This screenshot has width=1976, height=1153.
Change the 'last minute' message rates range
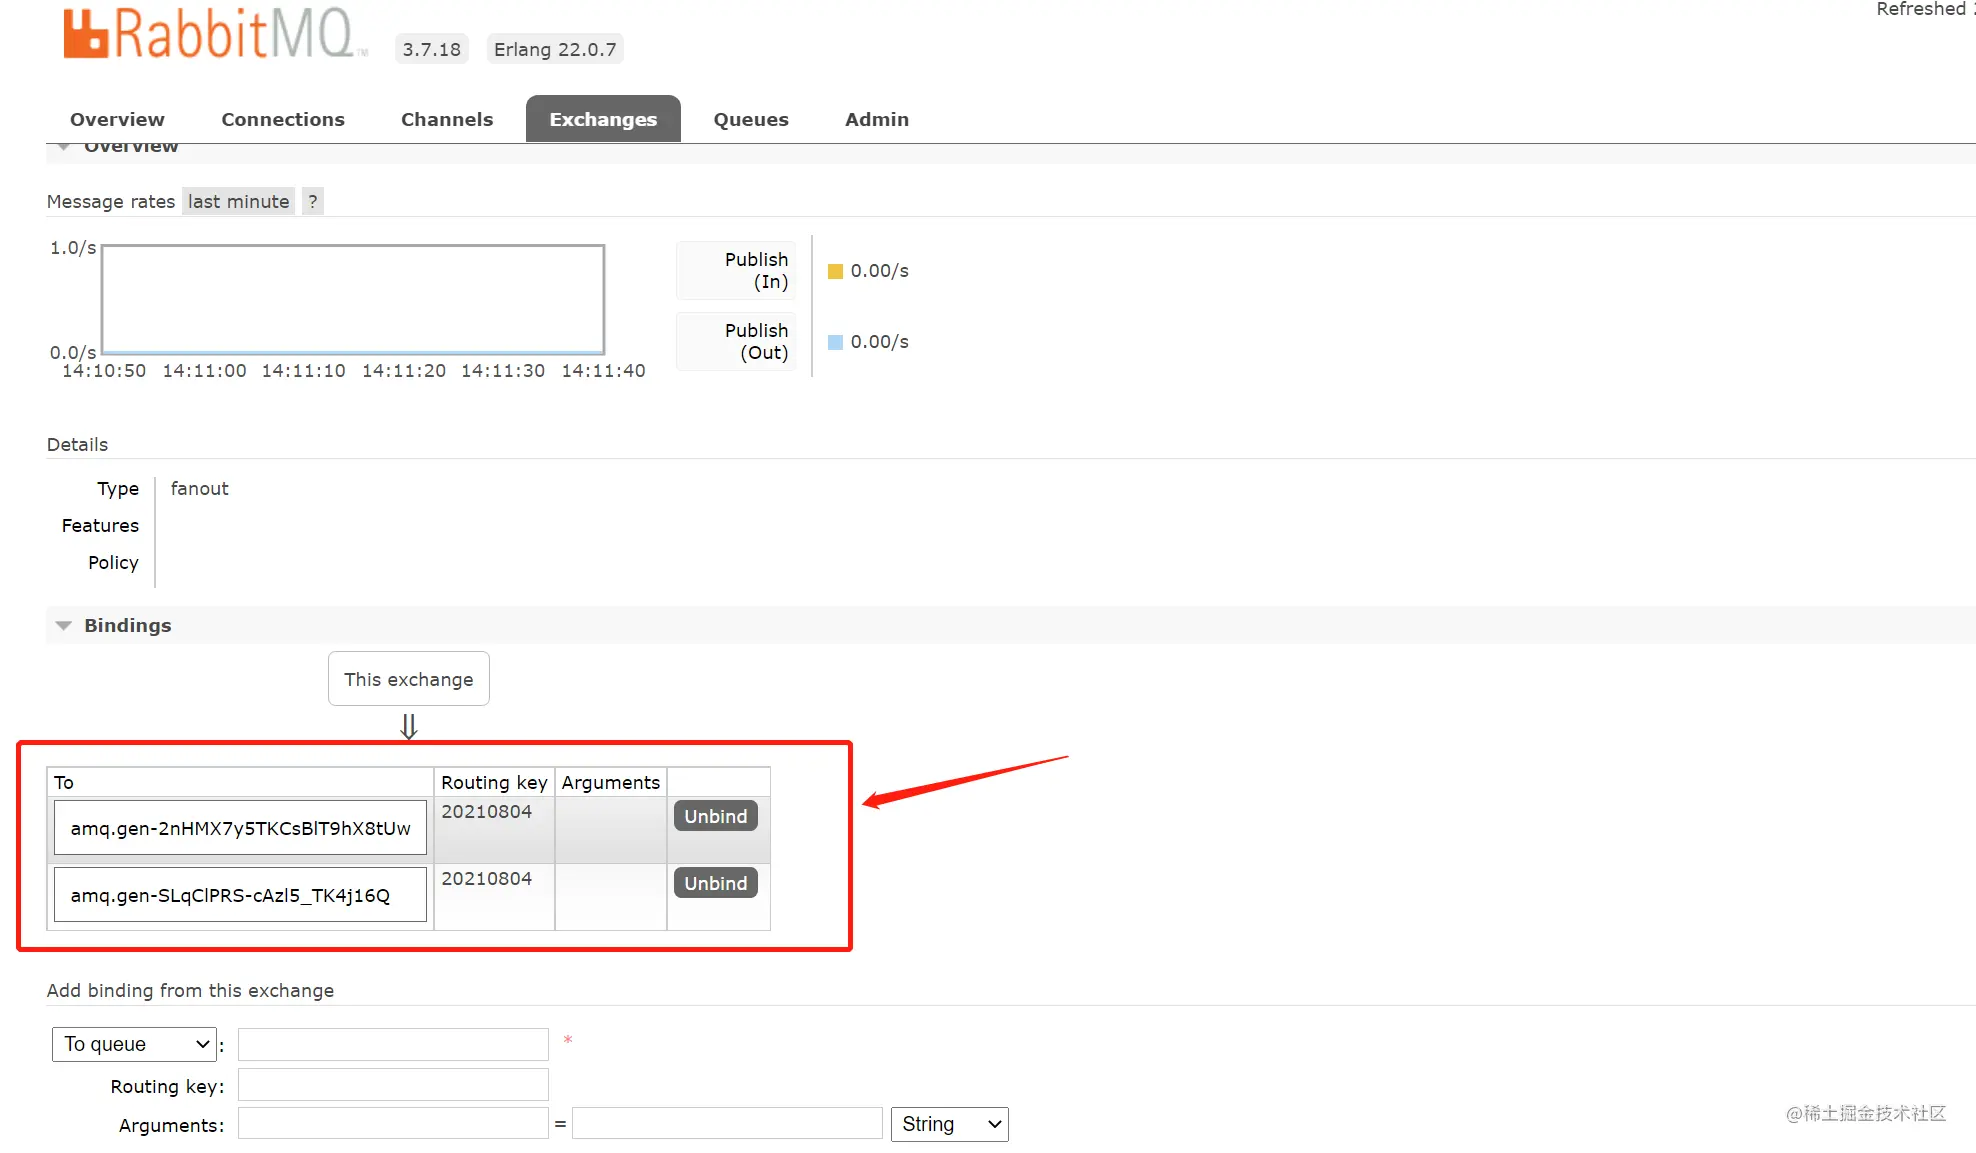238,201
